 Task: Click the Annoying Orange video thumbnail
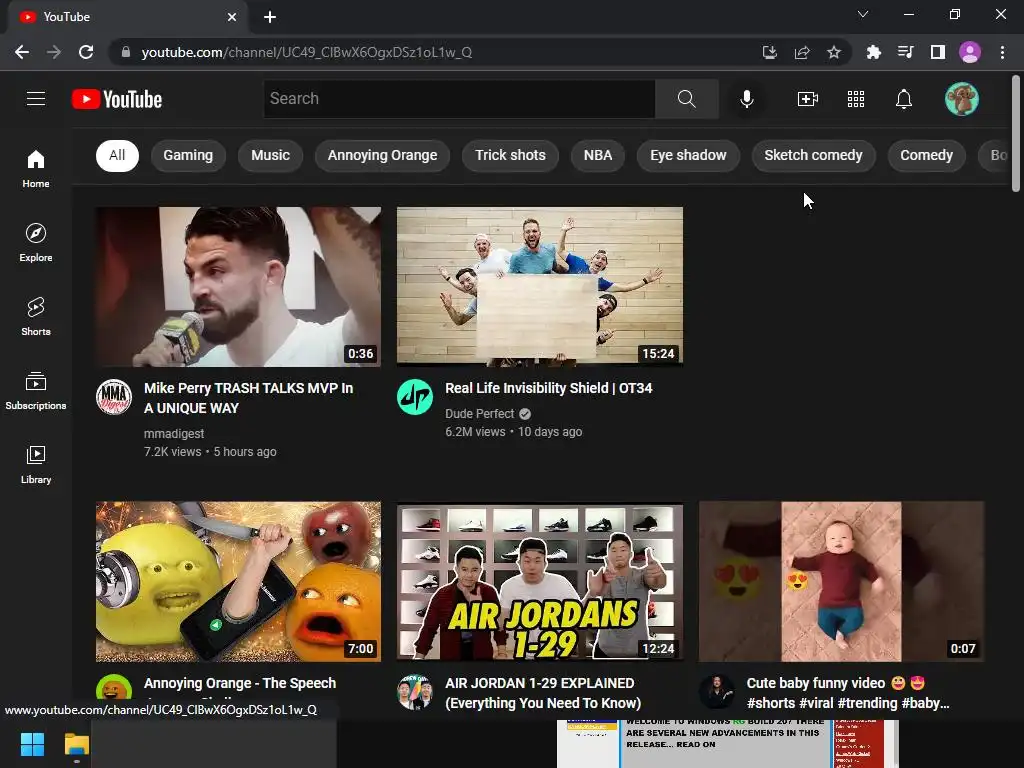click(238, 582)
